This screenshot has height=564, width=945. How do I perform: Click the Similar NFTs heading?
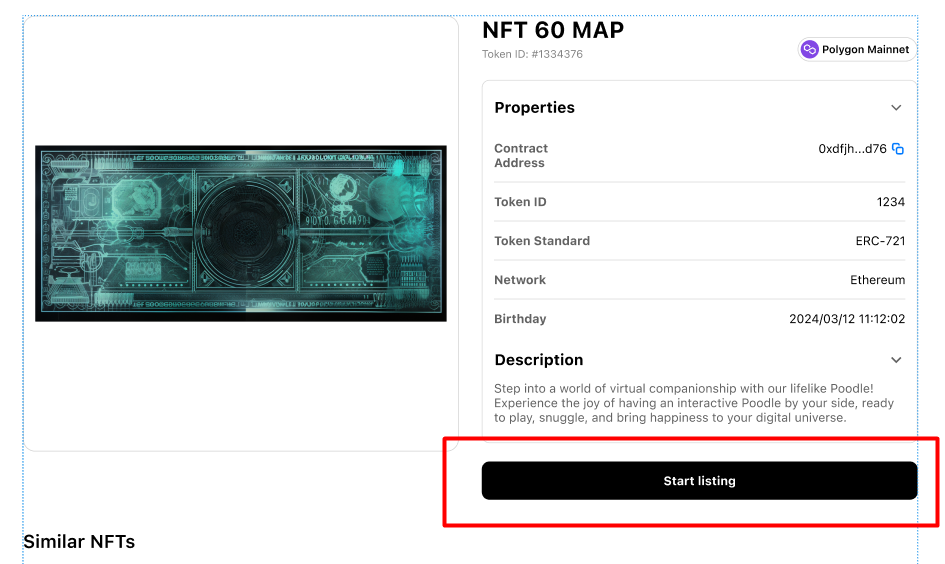click(x=79, y=542)
